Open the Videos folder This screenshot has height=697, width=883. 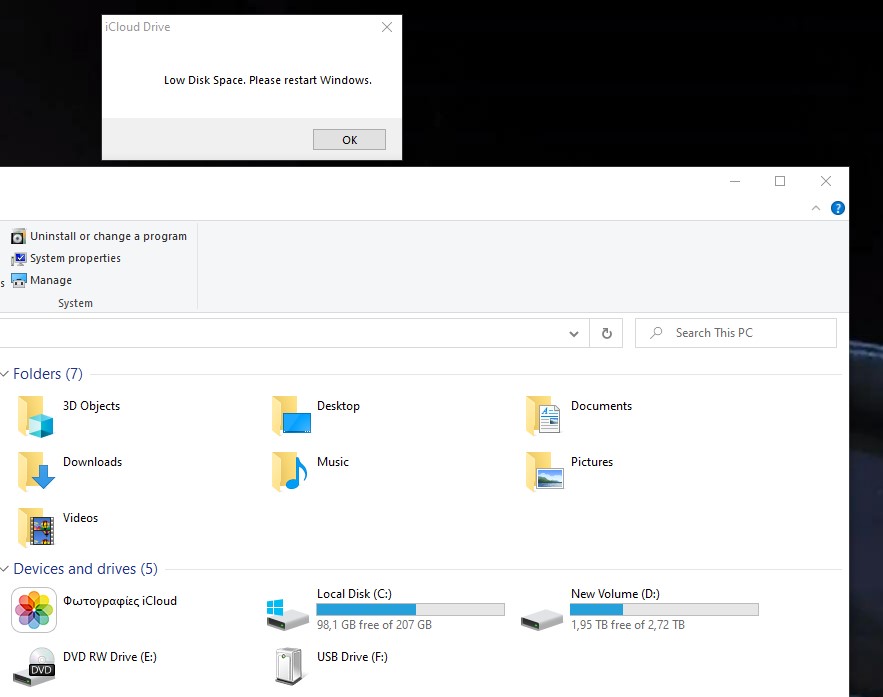click(x=78, y=518)
